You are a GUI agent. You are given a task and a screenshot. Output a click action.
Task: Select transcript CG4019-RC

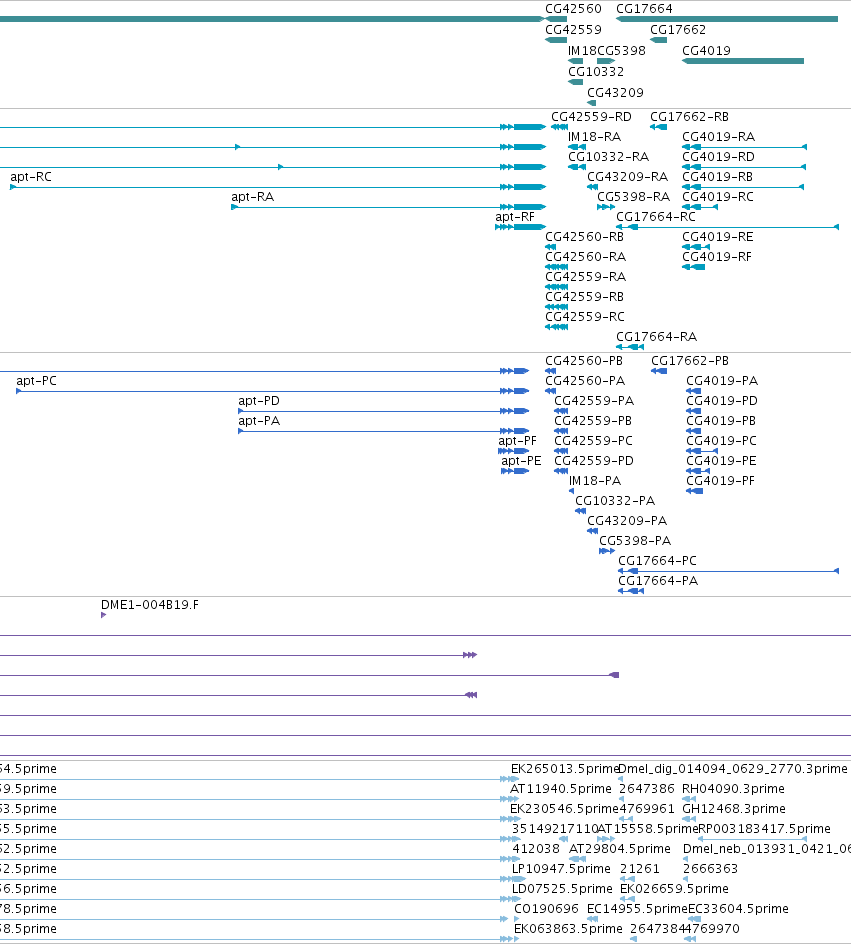[x=717, y=196]
